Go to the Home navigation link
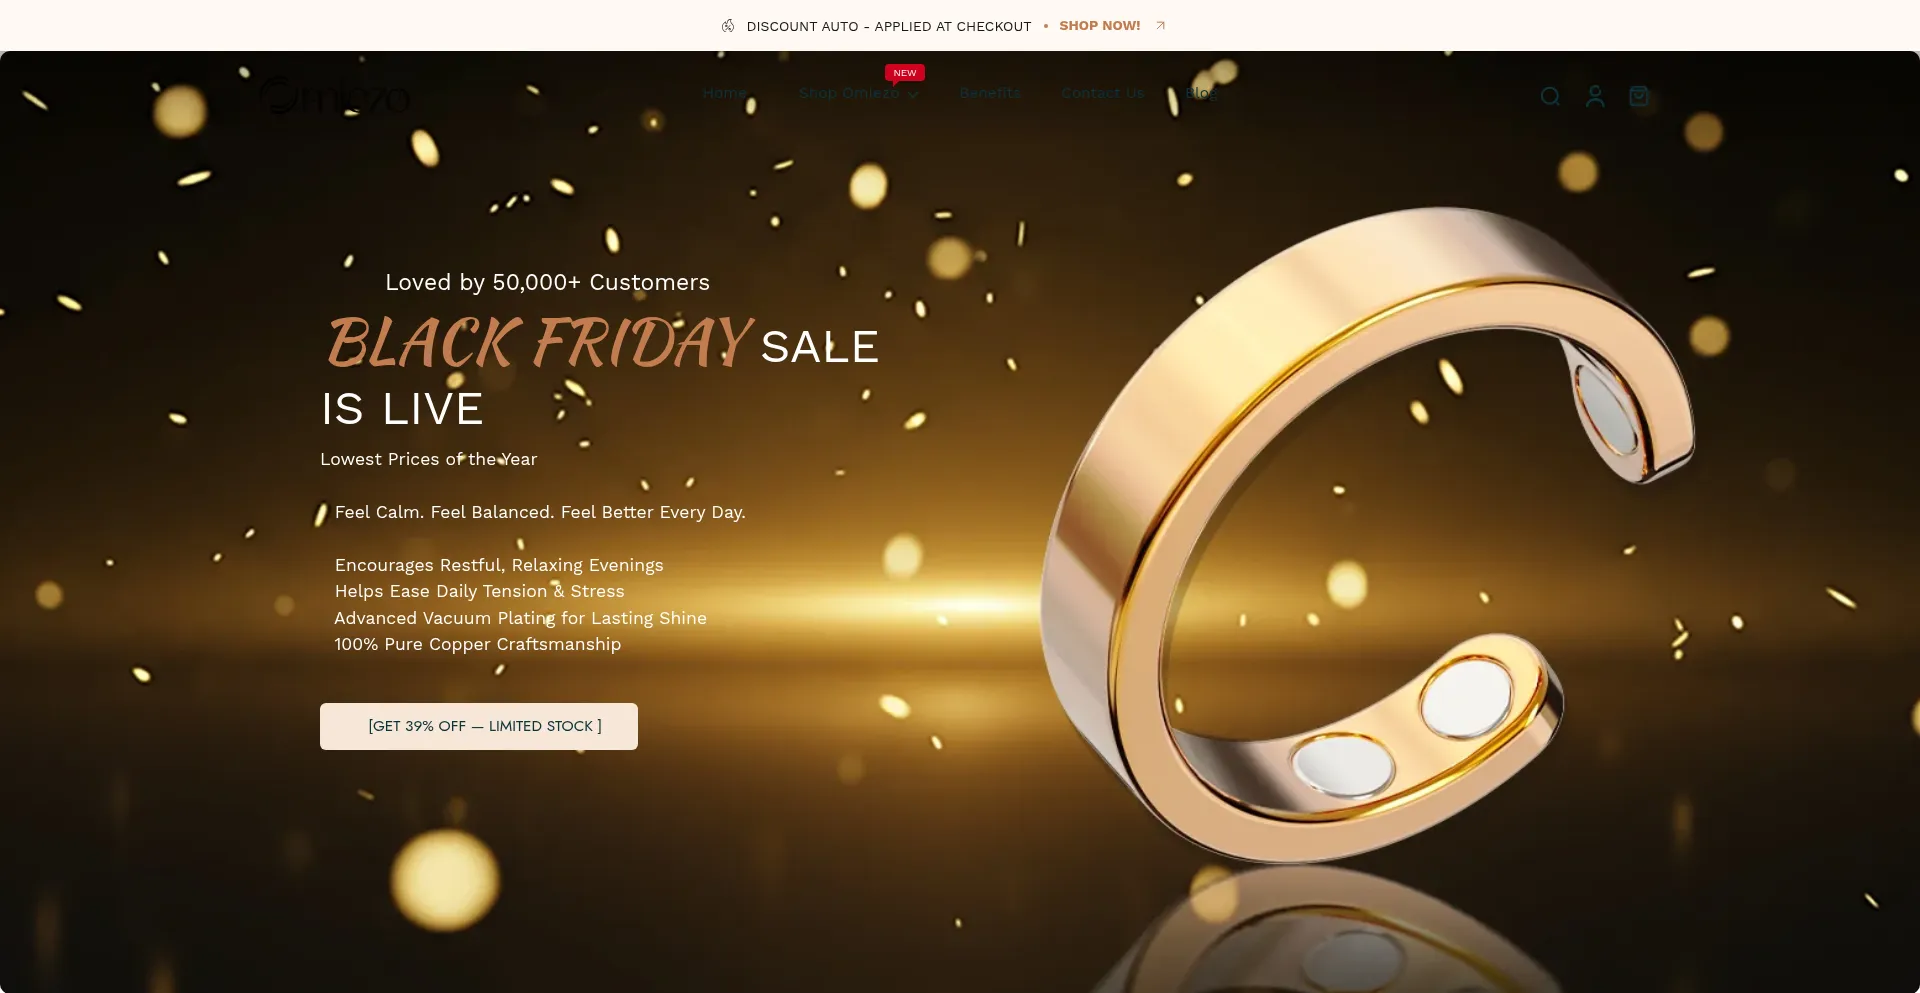Image resolution: width=1920 pixels, height=993 pixels. click(x=725, y=93)
